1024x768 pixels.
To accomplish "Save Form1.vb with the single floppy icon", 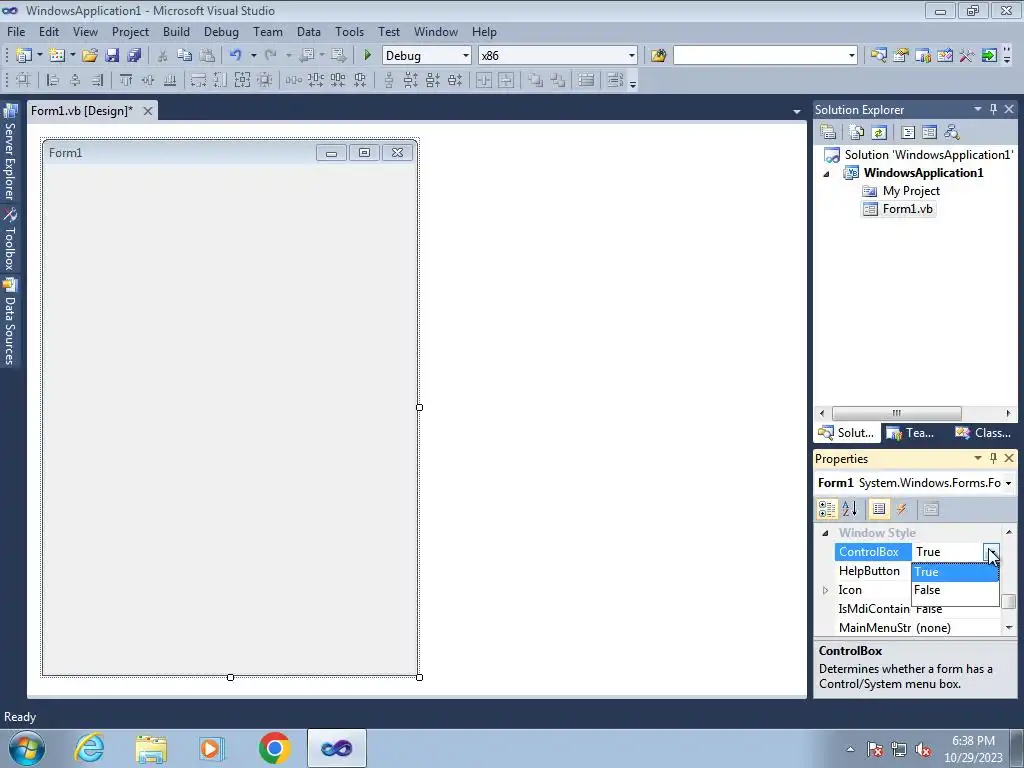I will 112,56.
